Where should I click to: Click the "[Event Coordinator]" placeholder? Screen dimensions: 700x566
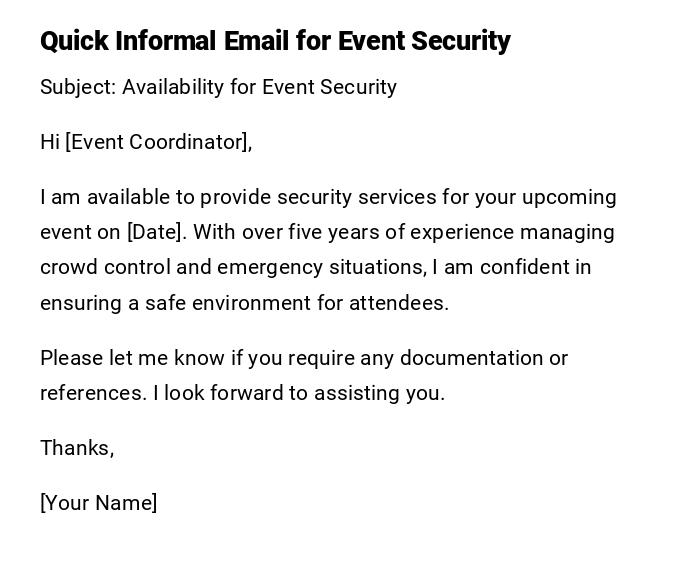pos(156,142)
